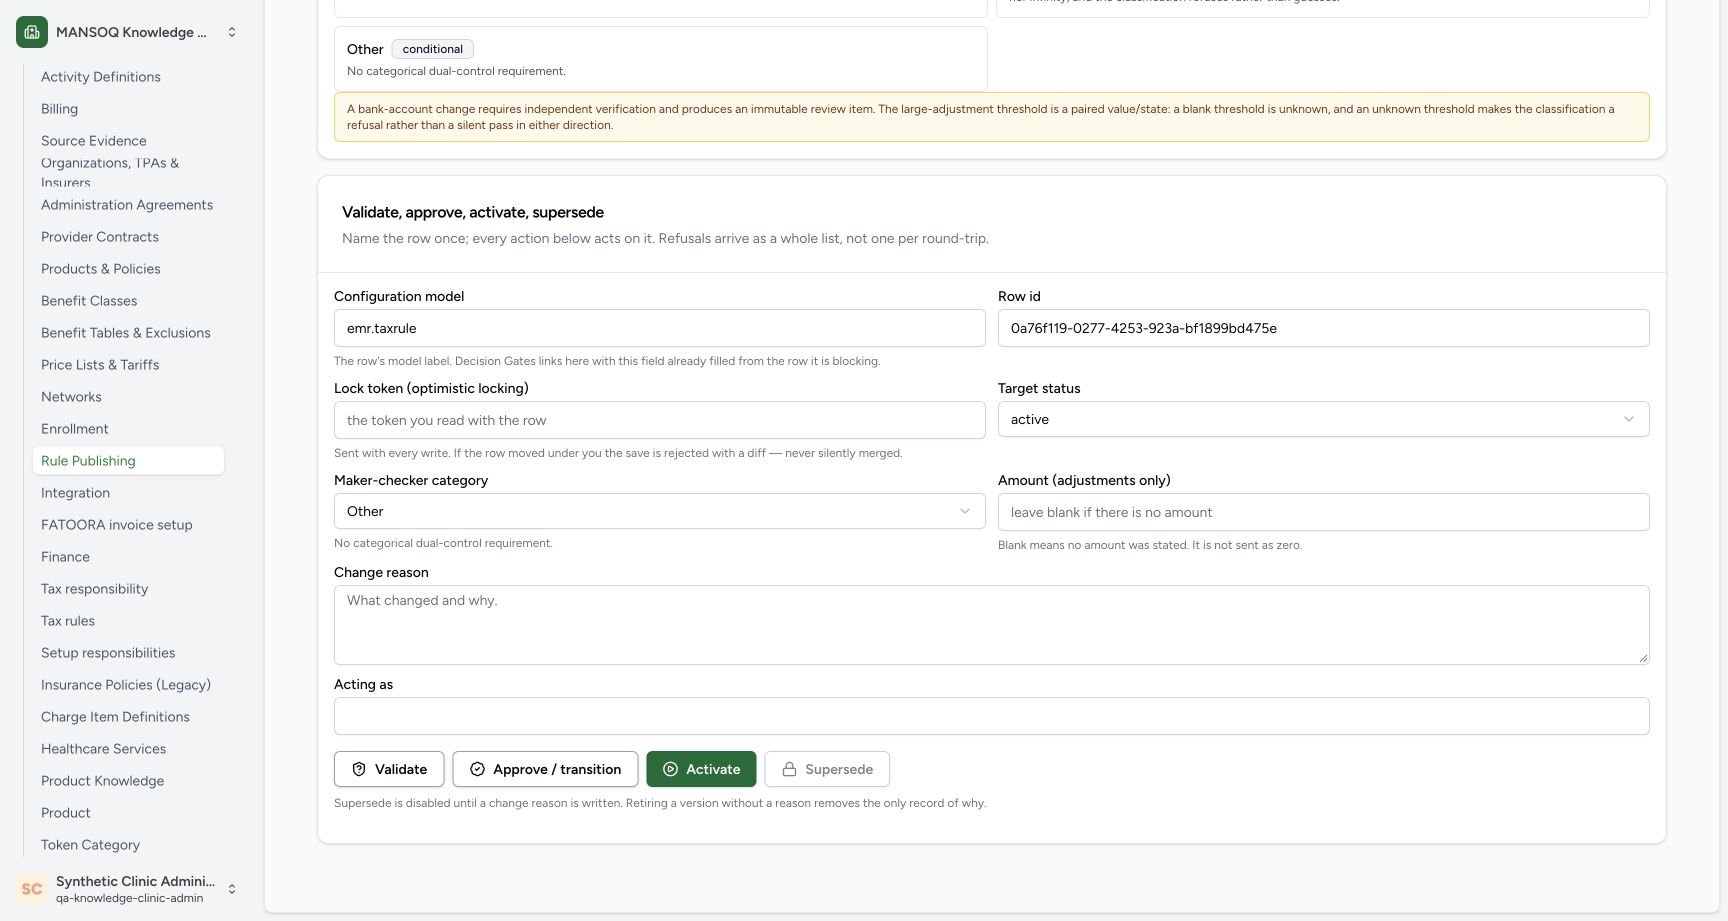The height and width of the screenshot is (921, 1728).
Task: Open Price Lists & Tariffs
Action: pyautogui.click(x=100, y=365)
